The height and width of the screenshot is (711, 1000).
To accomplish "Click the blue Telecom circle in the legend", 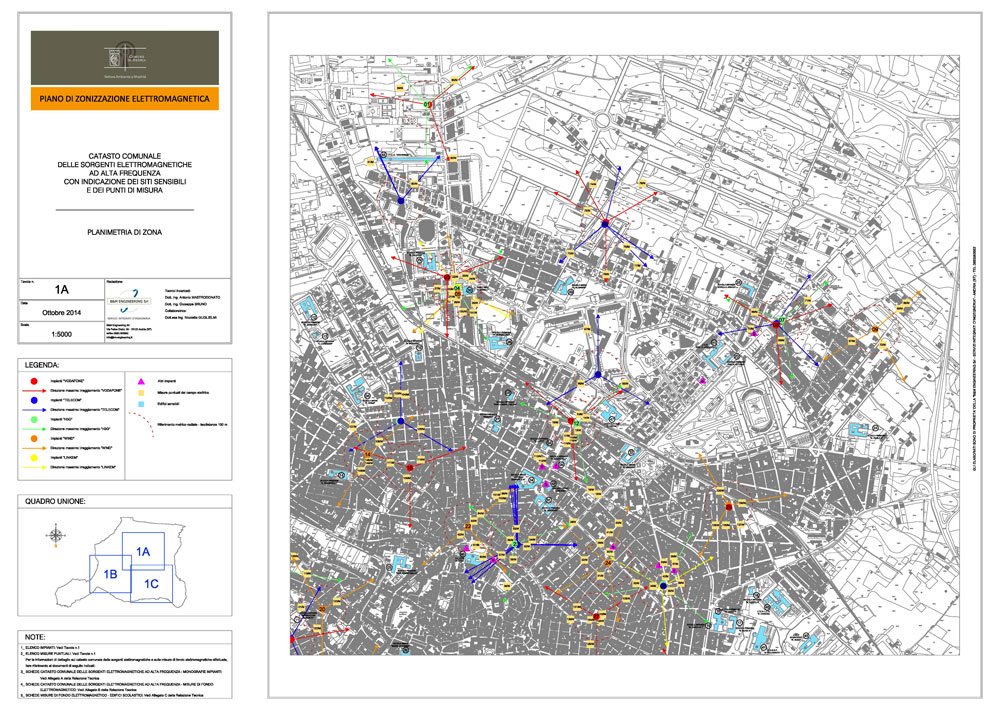I will tap(34, 400).
